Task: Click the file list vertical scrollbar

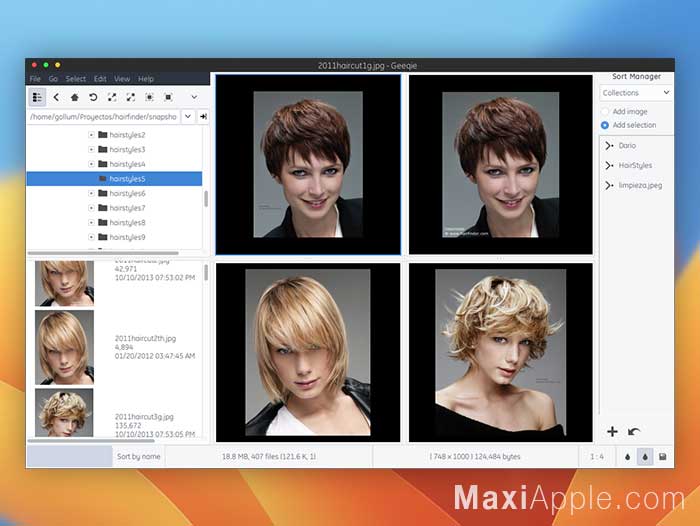Action: click(206, 272)
